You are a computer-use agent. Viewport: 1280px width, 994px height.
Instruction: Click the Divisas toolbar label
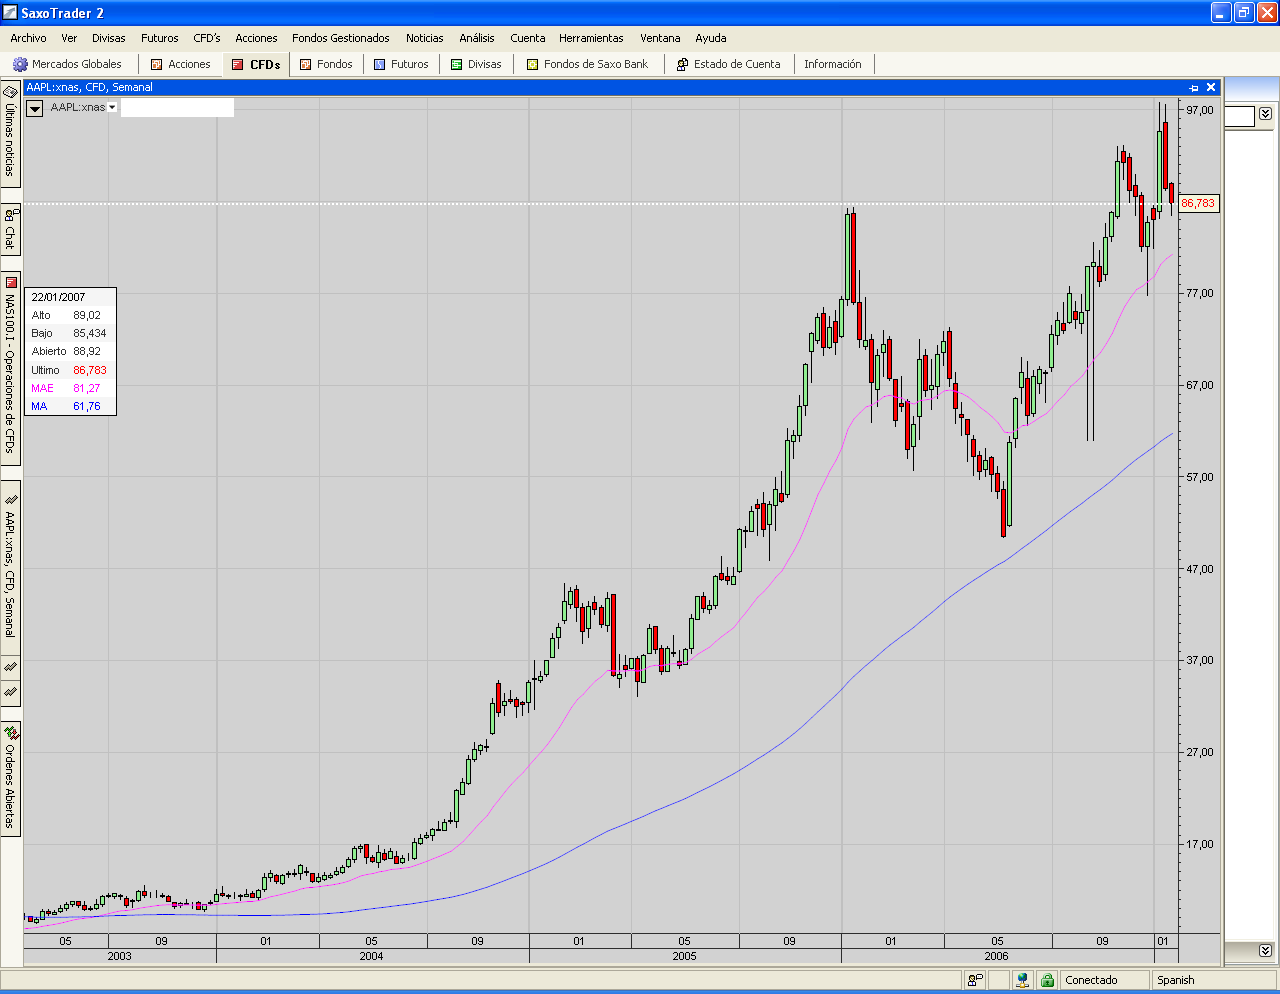[485, 64]
